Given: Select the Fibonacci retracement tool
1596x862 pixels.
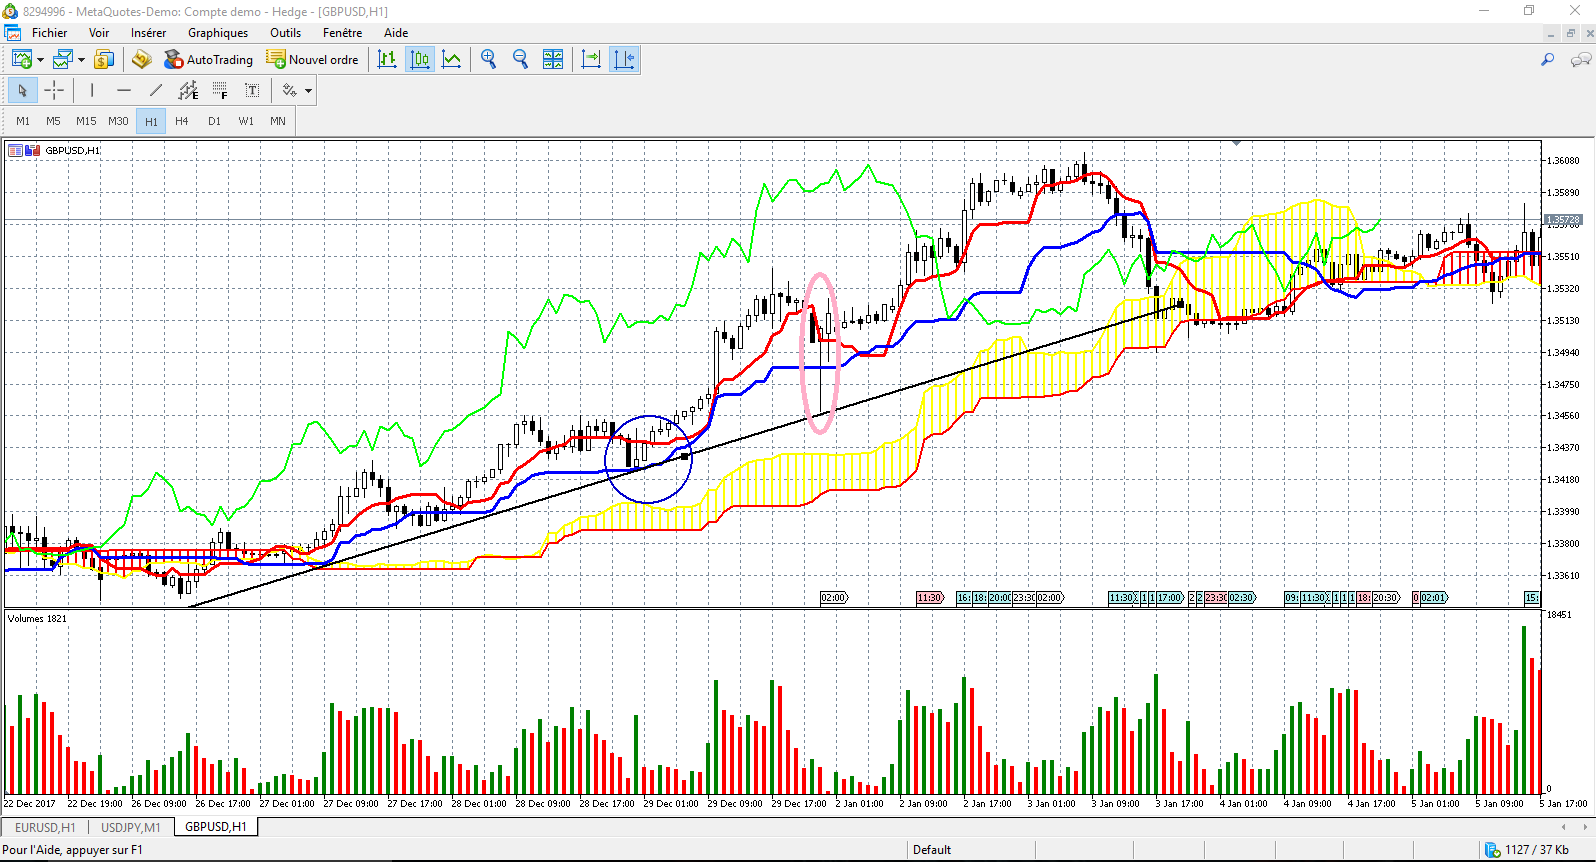Looking at the screenshot, I should coord(220,91).
